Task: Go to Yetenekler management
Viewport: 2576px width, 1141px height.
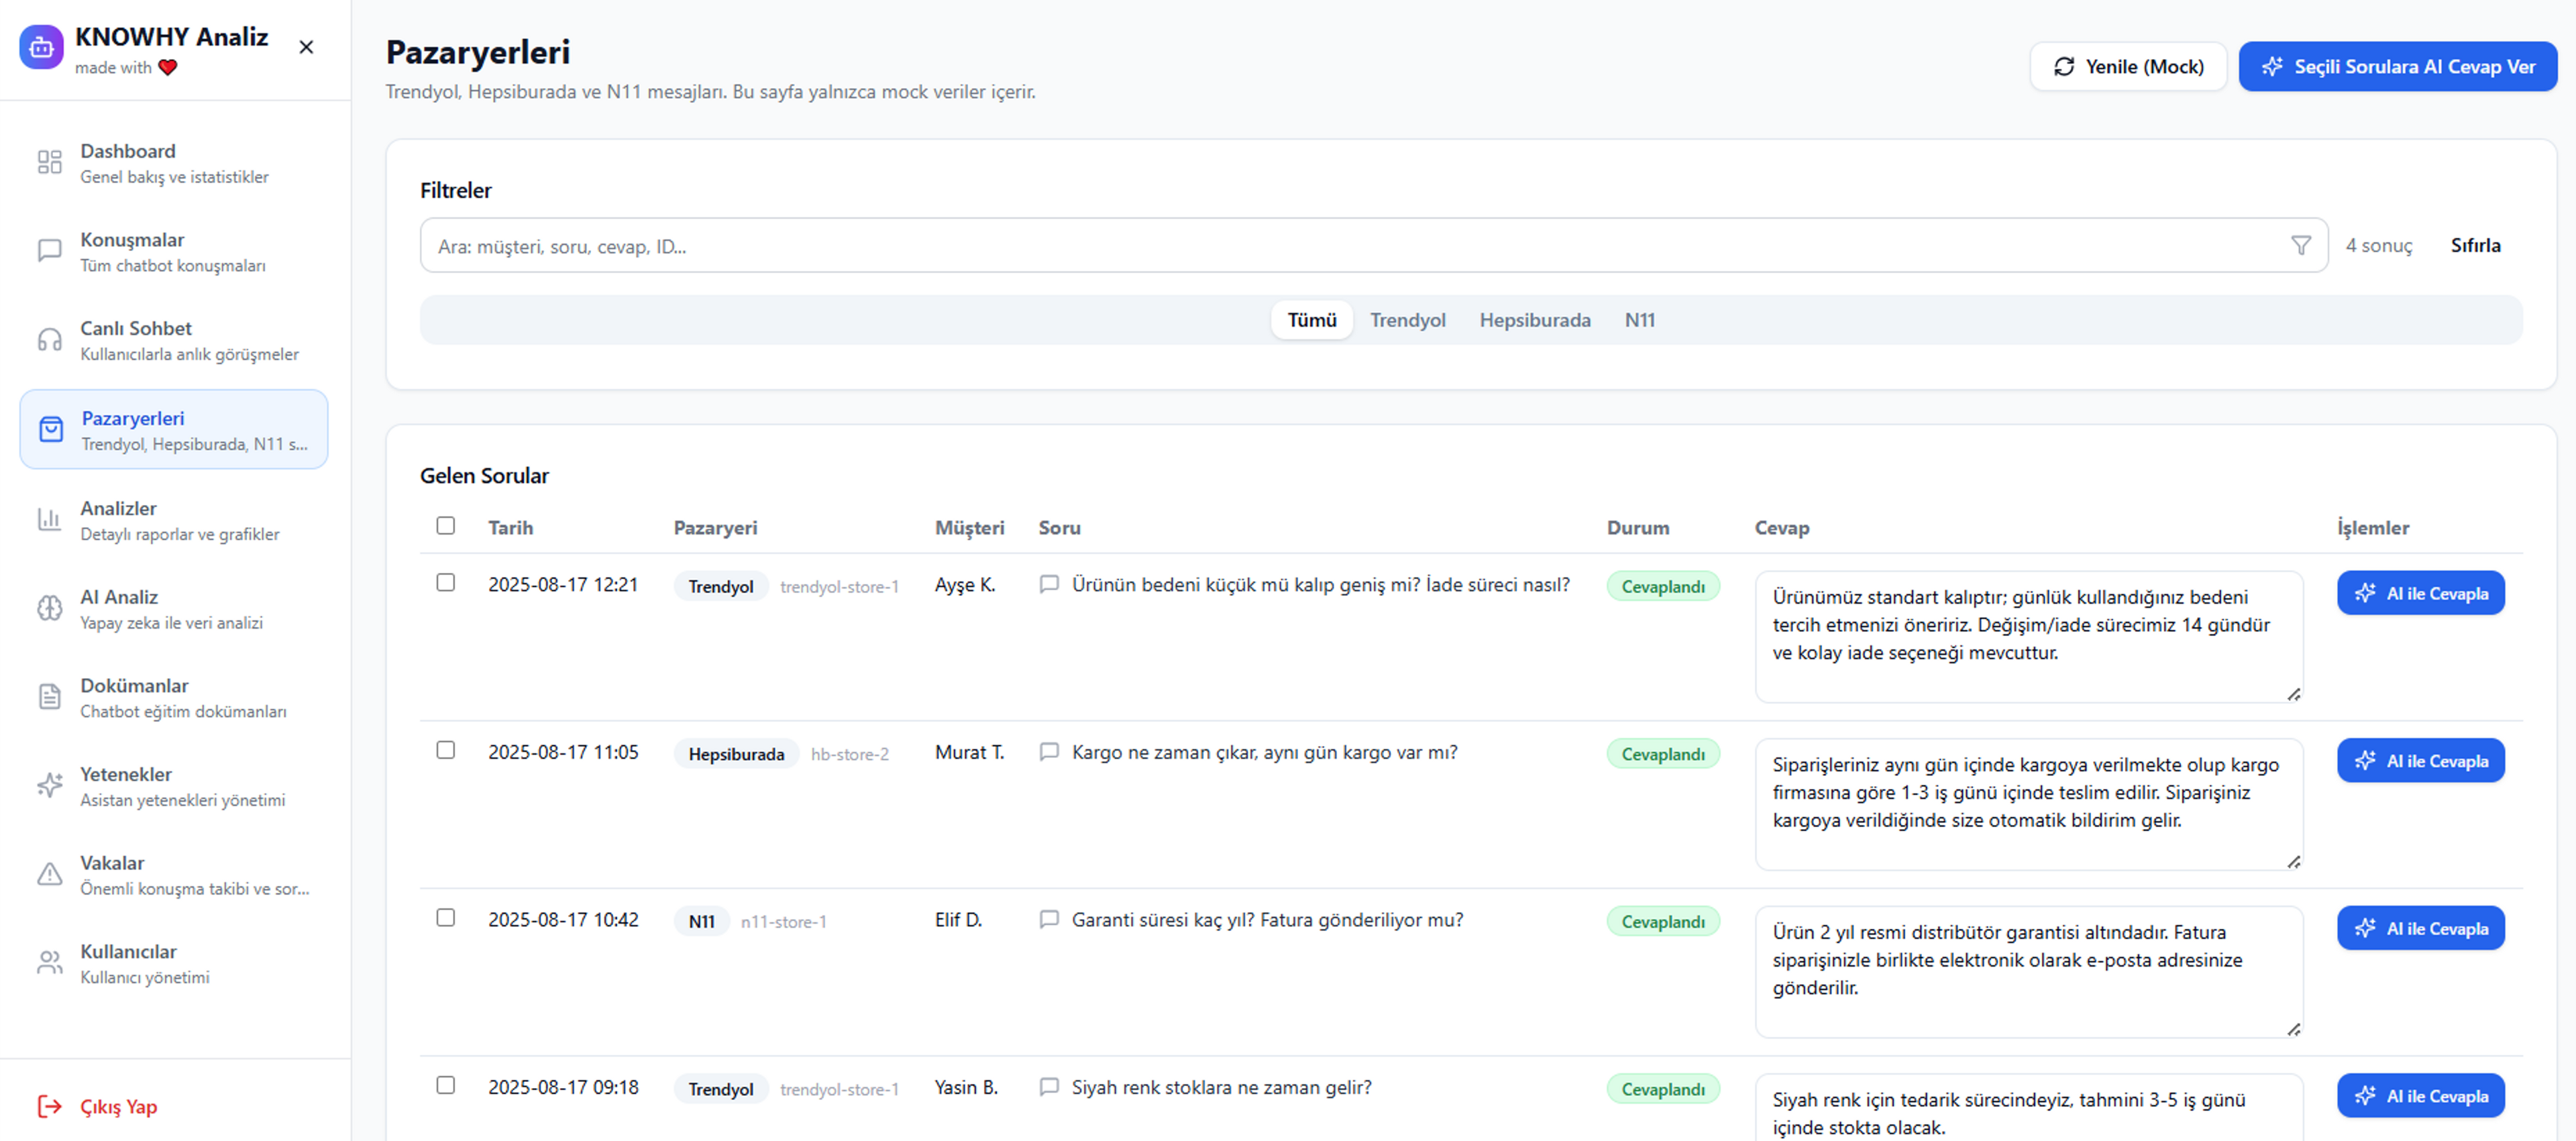Action: click(174, 786)
